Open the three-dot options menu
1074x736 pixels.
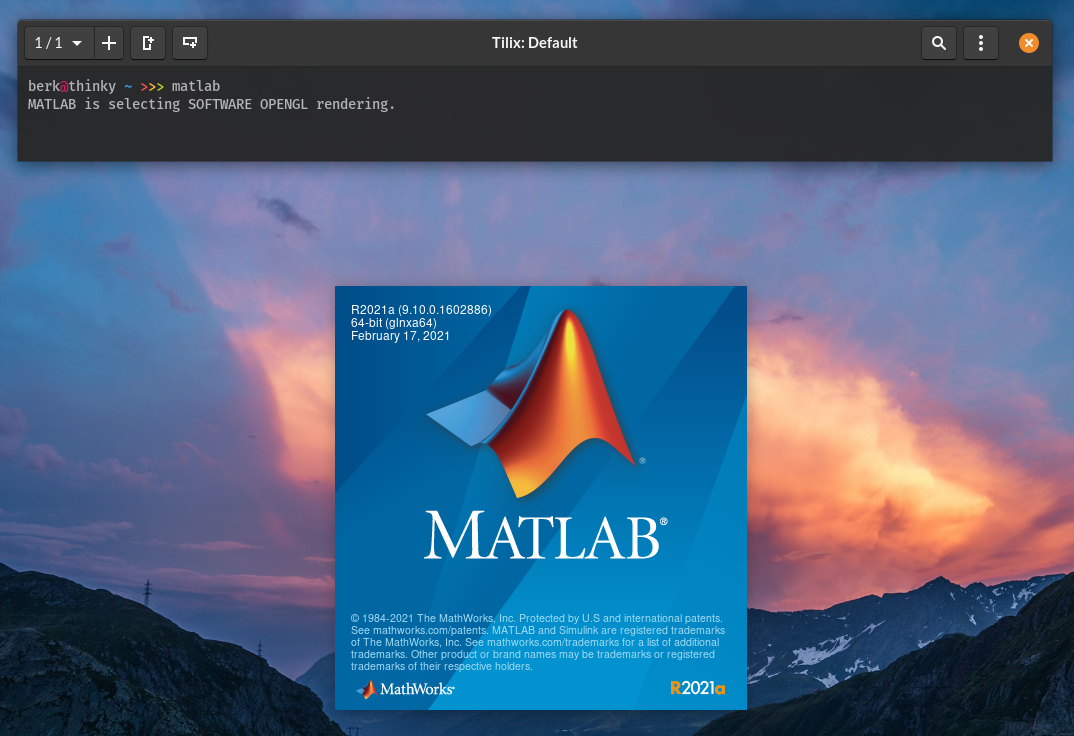tap(980, 43)
